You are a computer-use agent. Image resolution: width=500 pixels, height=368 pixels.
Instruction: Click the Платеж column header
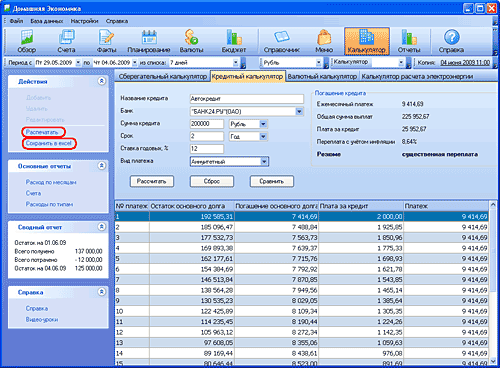[446, 206]
